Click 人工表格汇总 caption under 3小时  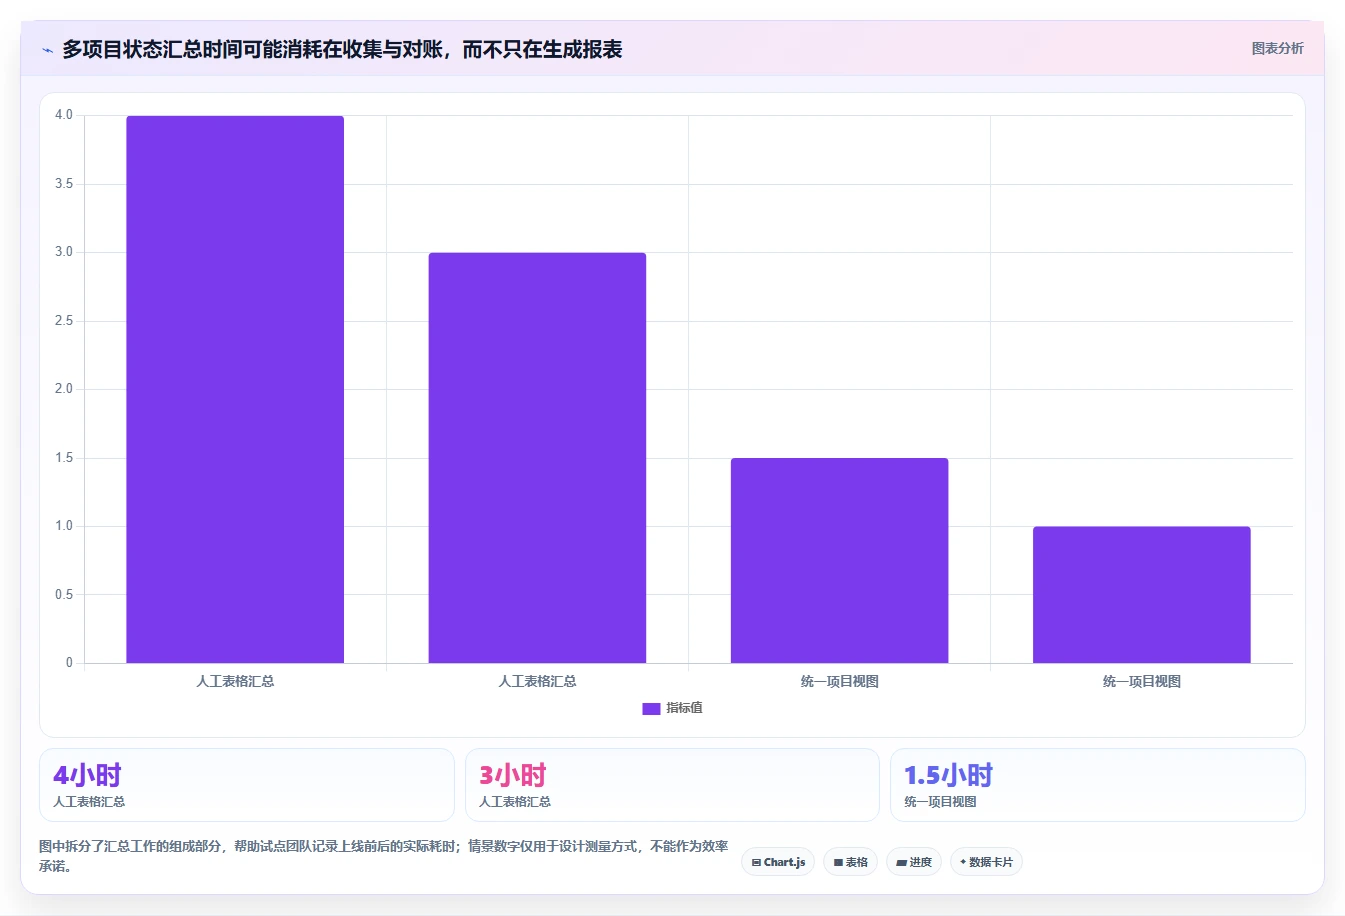click(x=515, y=802)
